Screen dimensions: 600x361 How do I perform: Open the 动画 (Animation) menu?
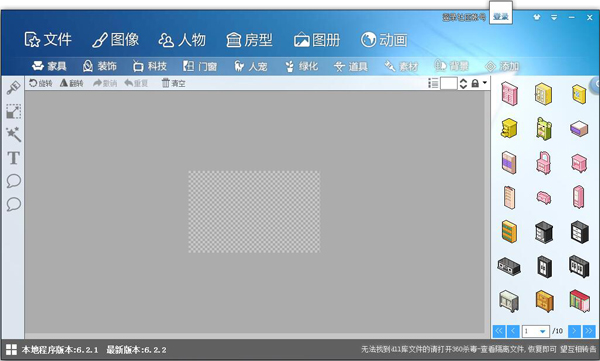pyautogui.click(x=384, y=40)
